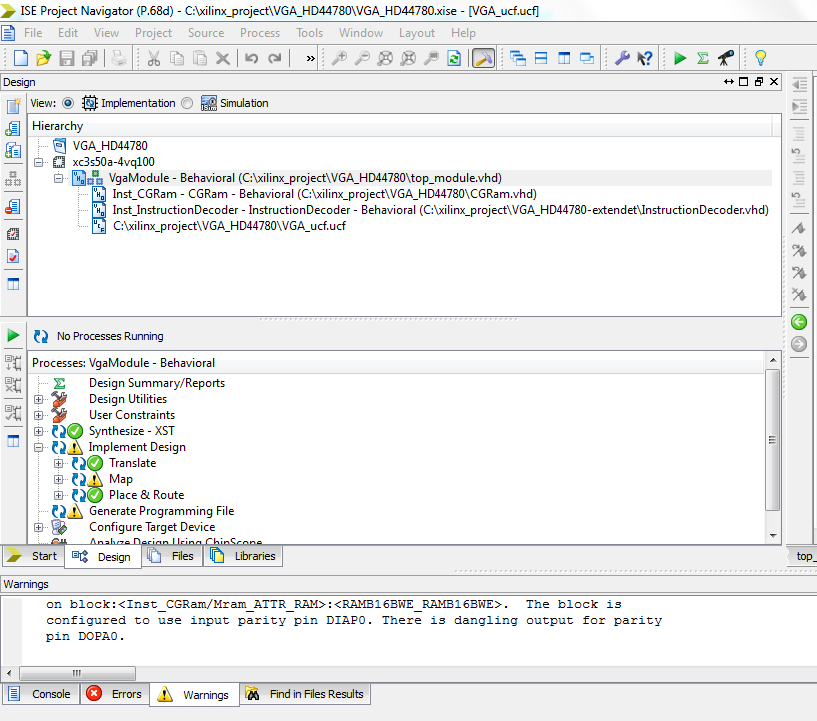Click the Save file toolbar icon
Viewport: 817px width, 721px height.
(x=67, y=58)
